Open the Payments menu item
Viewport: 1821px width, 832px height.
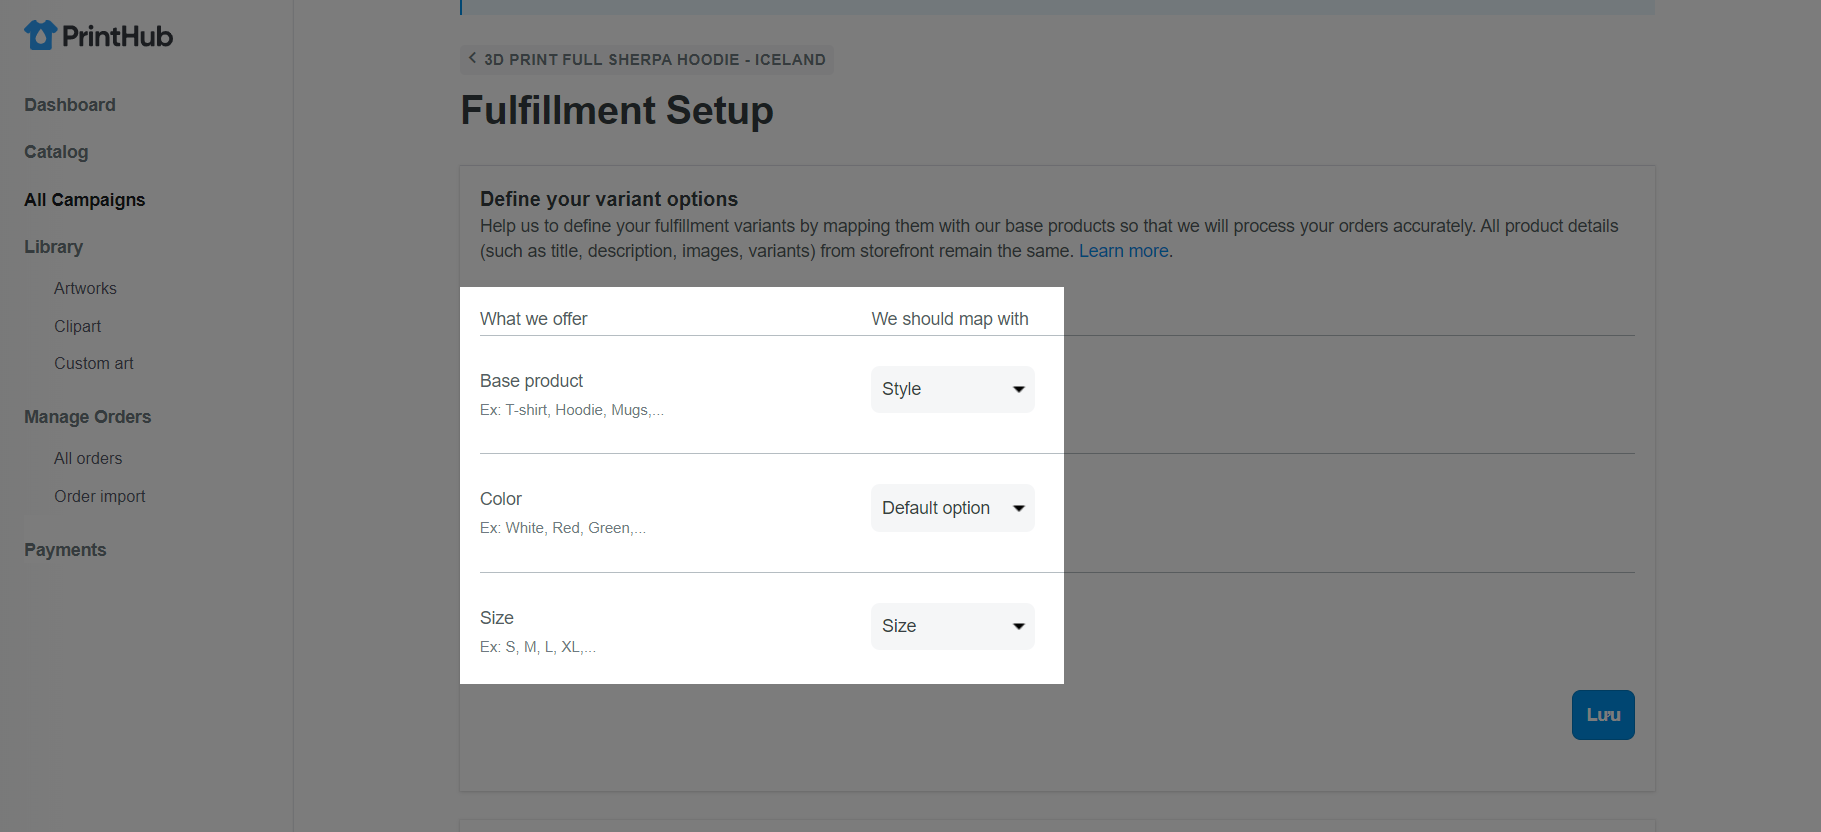(65, 550)
